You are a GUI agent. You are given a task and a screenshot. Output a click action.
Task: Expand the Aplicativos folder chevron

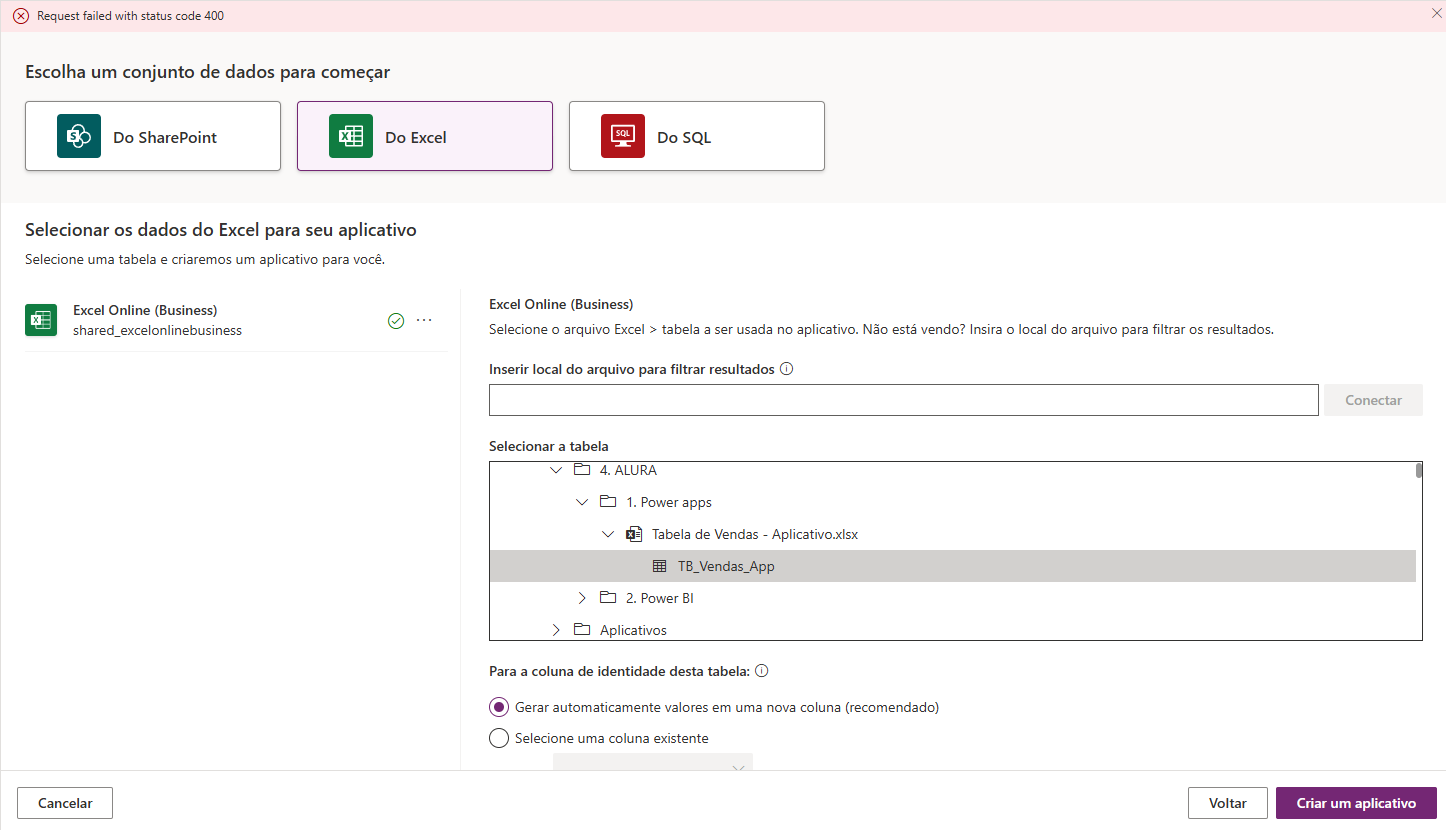tap(556, 630)
